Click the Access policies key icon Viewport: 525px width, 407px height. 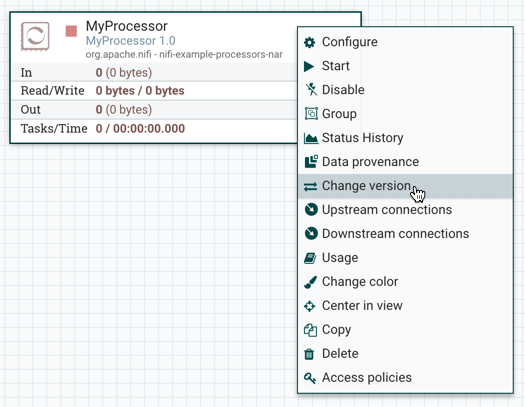click(x=310, y=378)
